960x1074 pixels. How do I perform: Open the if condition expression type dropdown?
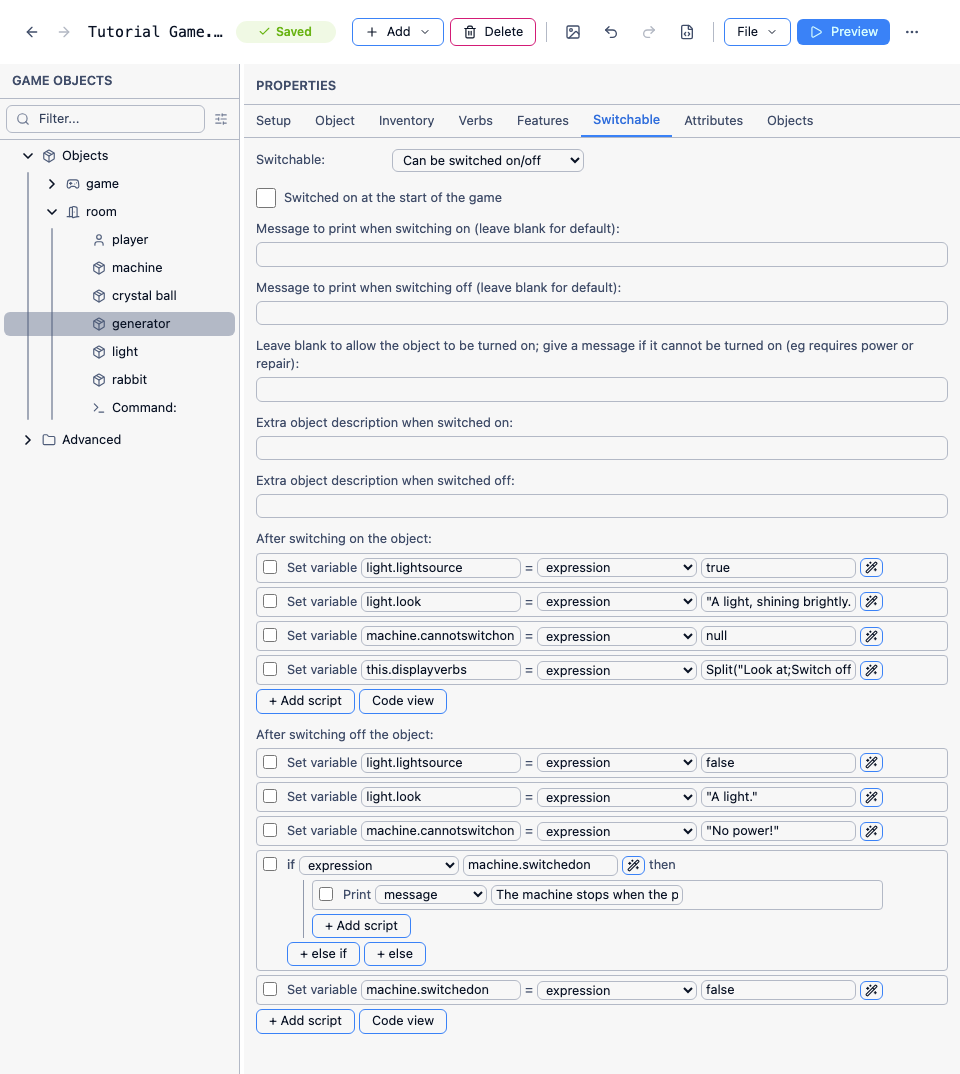pyautogui.click(x=379, y=866)
